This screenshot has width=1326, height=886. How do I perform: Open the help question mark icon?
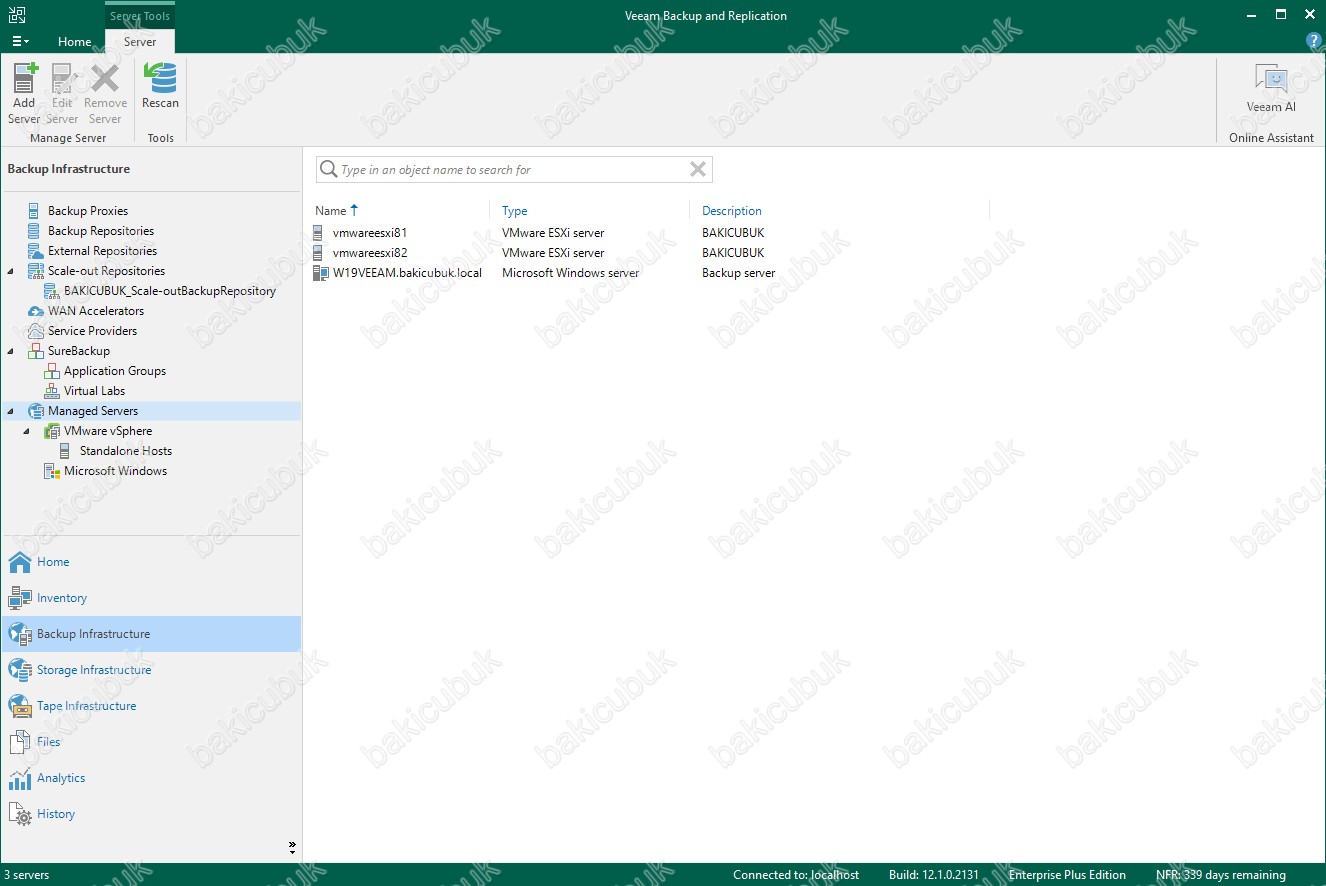[1315, 41]
